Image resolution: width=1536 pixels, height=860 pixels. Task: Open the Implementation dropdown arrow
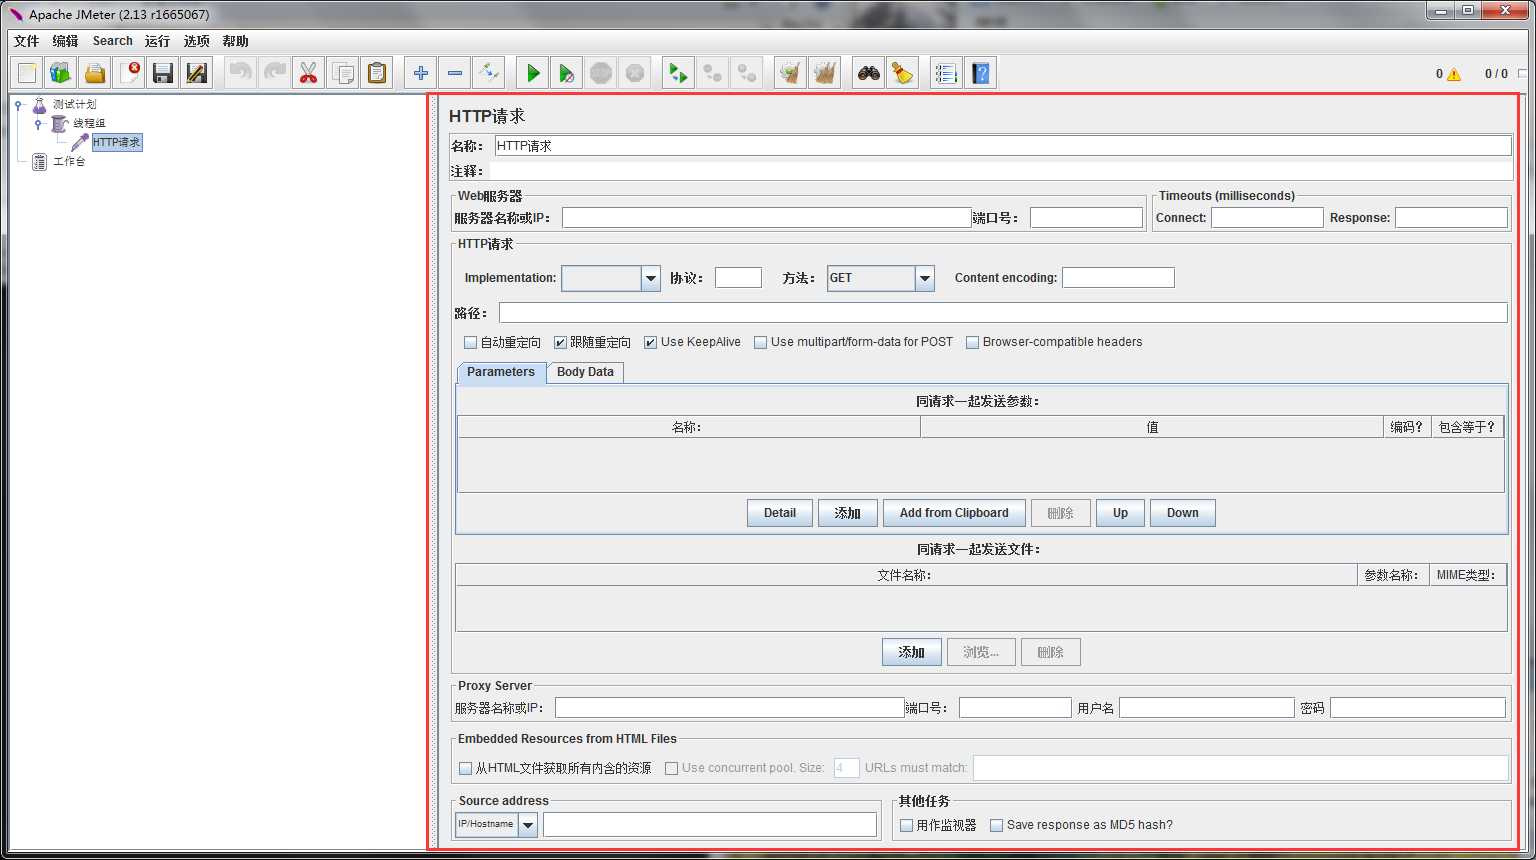pos(650,278)
